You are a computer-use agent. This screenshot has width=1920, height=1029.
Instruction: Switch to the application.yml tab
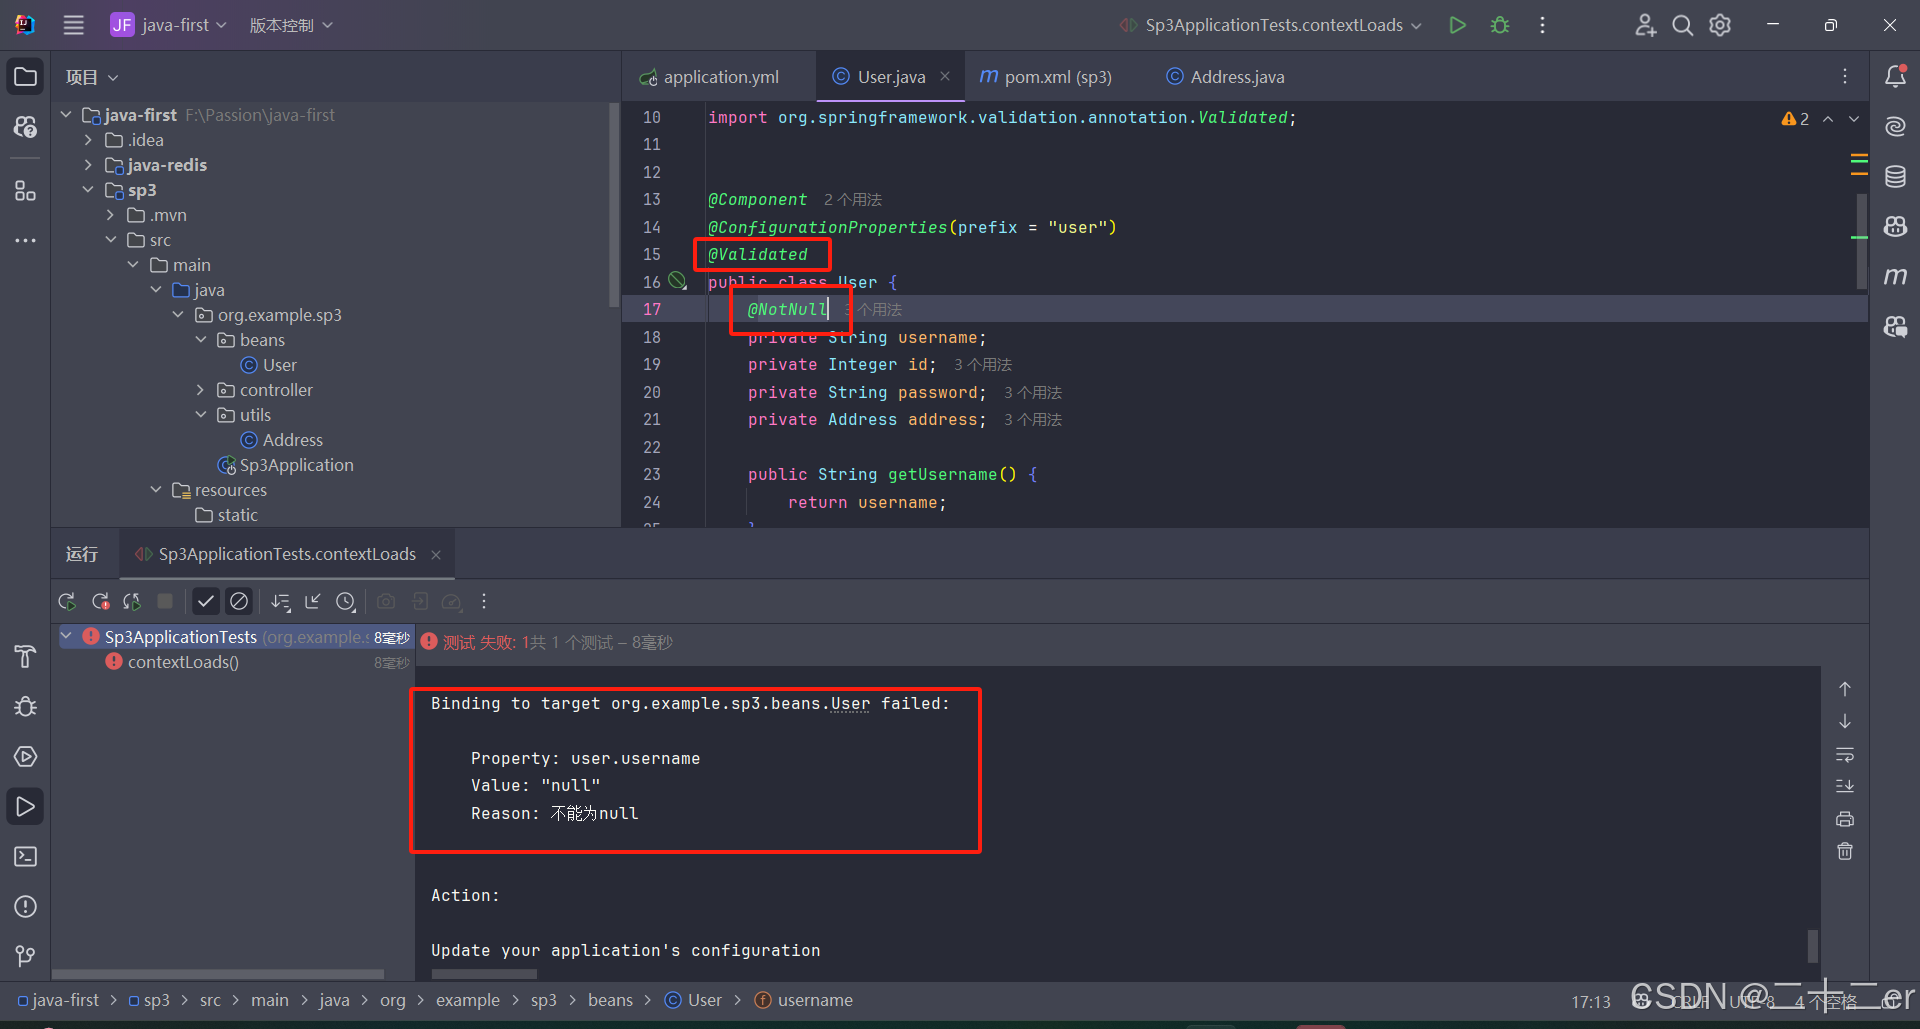point(710,77)
